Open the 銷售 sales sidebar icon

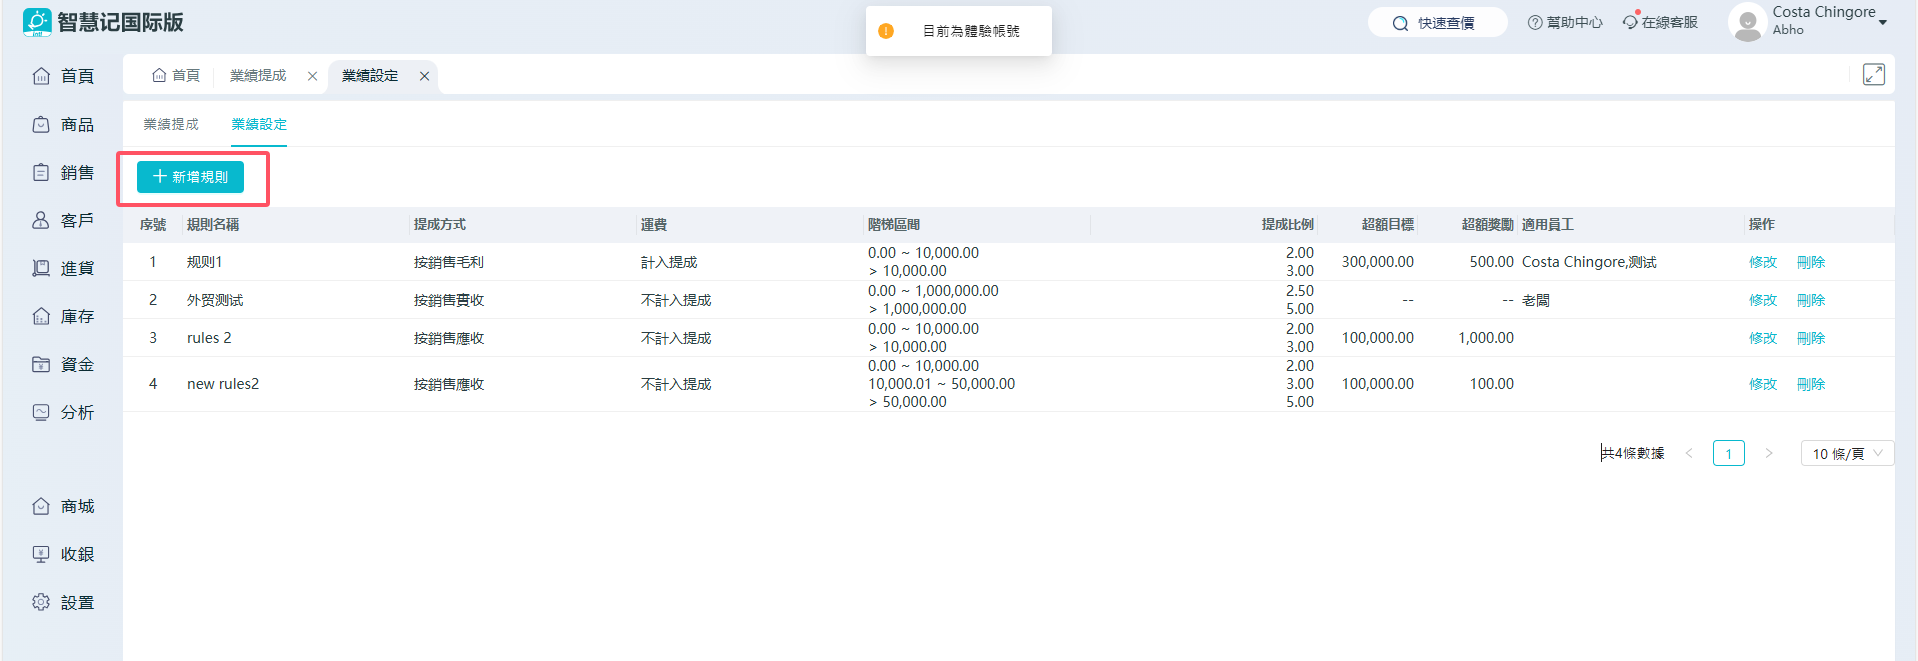point(41,172)
